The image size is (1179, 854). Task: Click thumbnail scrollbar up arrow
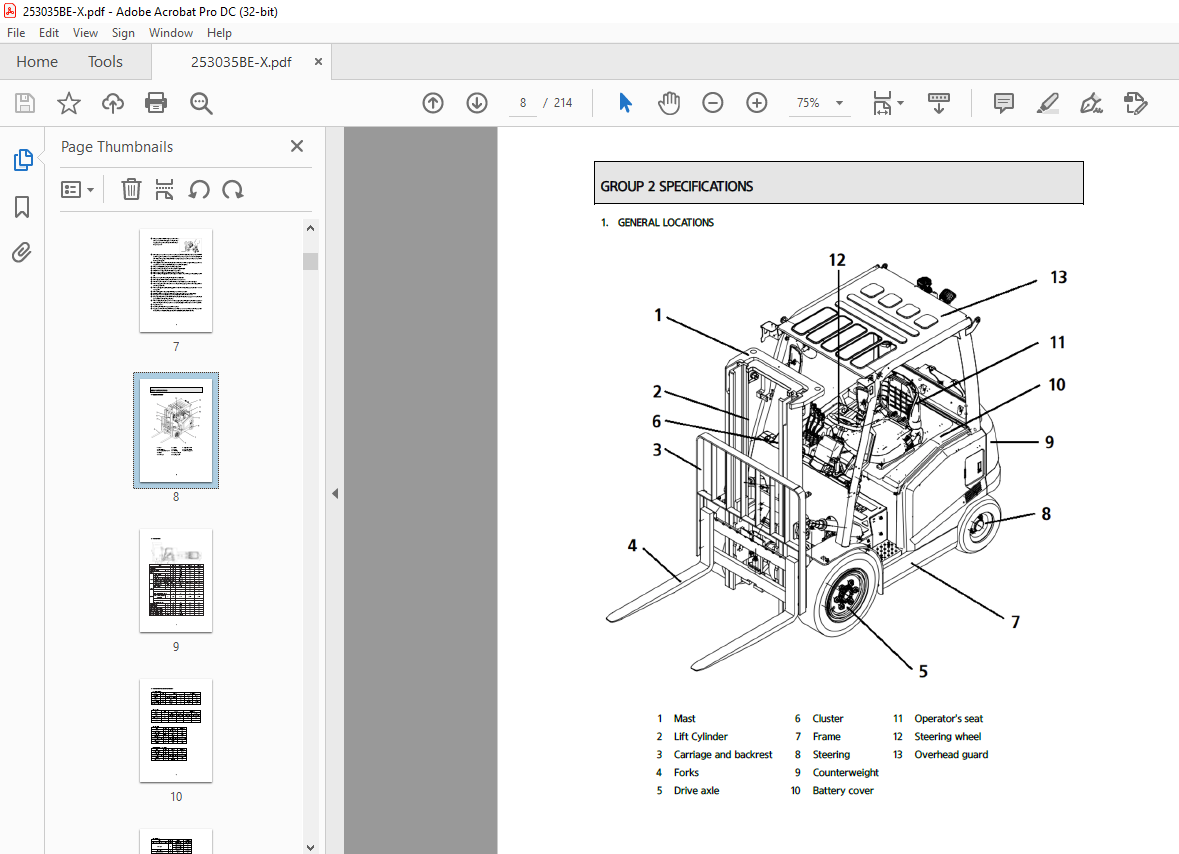point(311,228)
